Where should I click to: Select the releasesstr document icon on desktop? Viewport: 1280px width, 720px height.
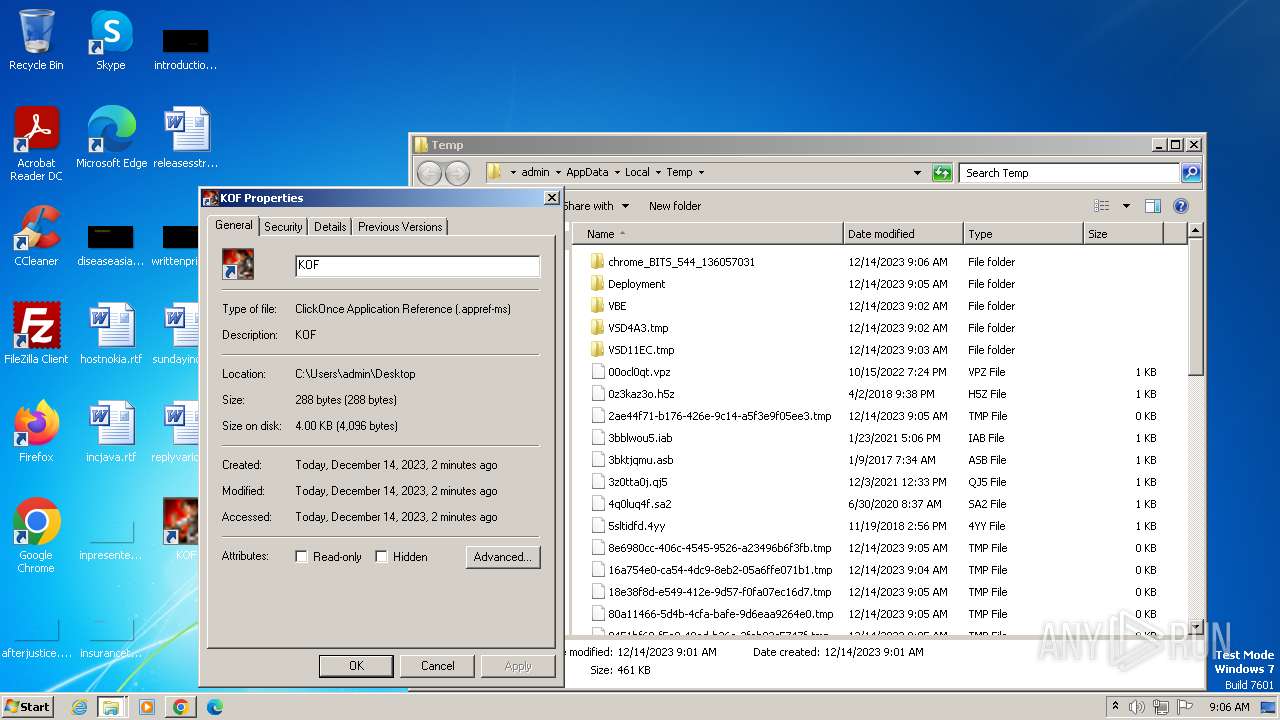tap(186, 138)
